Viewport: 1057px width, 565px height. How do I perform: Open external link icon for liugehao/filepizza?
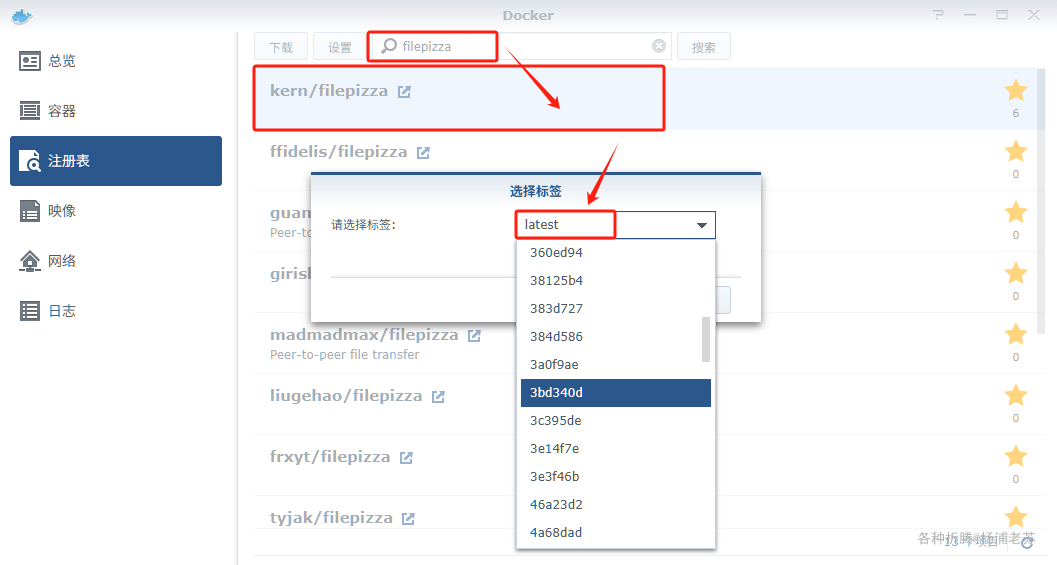coord(438,397)
